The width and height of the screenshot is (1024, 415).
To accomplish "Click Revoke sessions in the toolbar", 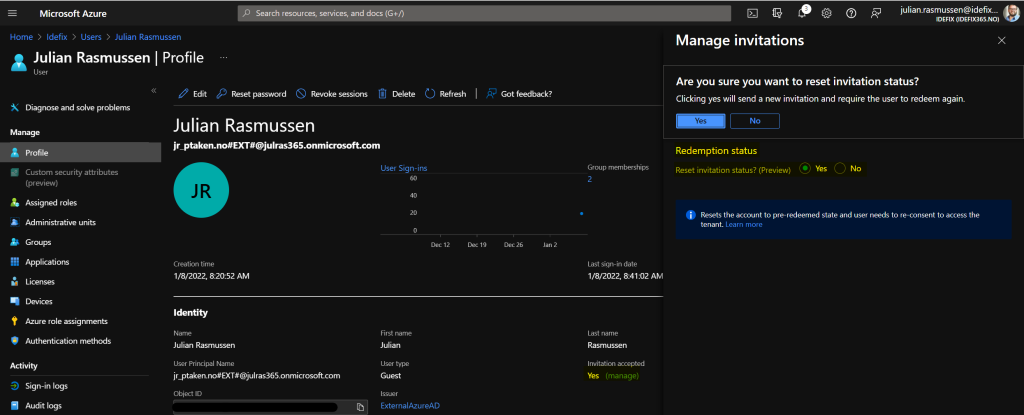I will pyautogui.click(x=332, y=93).
